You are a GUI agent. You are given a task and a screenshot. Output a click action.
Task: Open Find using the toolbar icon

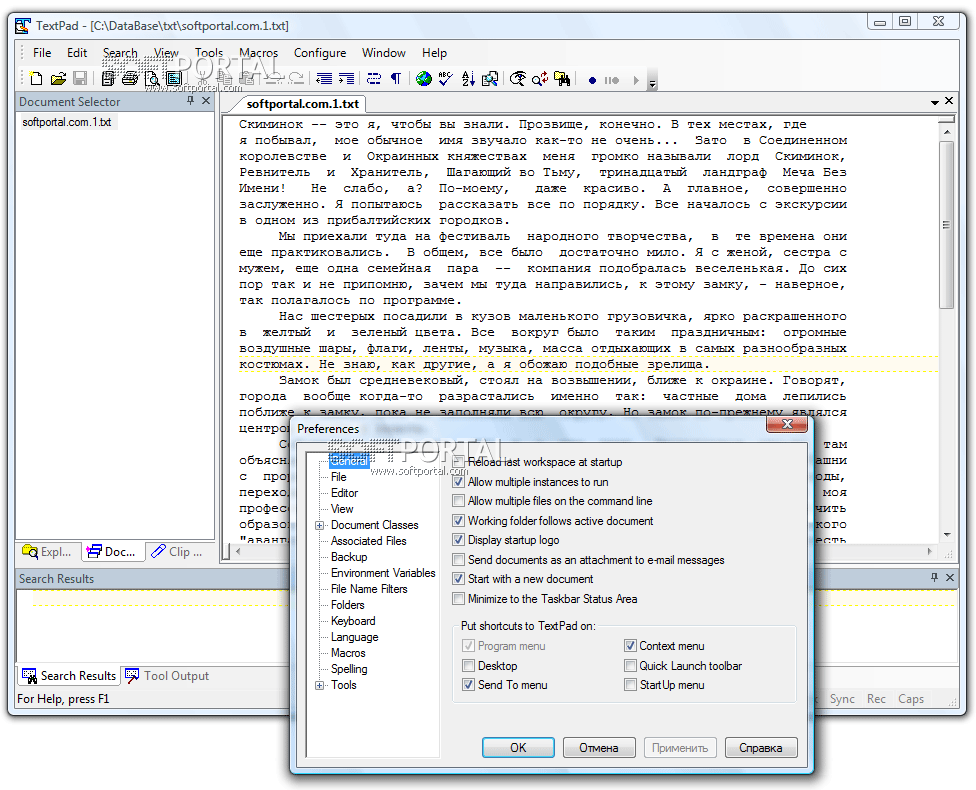click(518, 79)
